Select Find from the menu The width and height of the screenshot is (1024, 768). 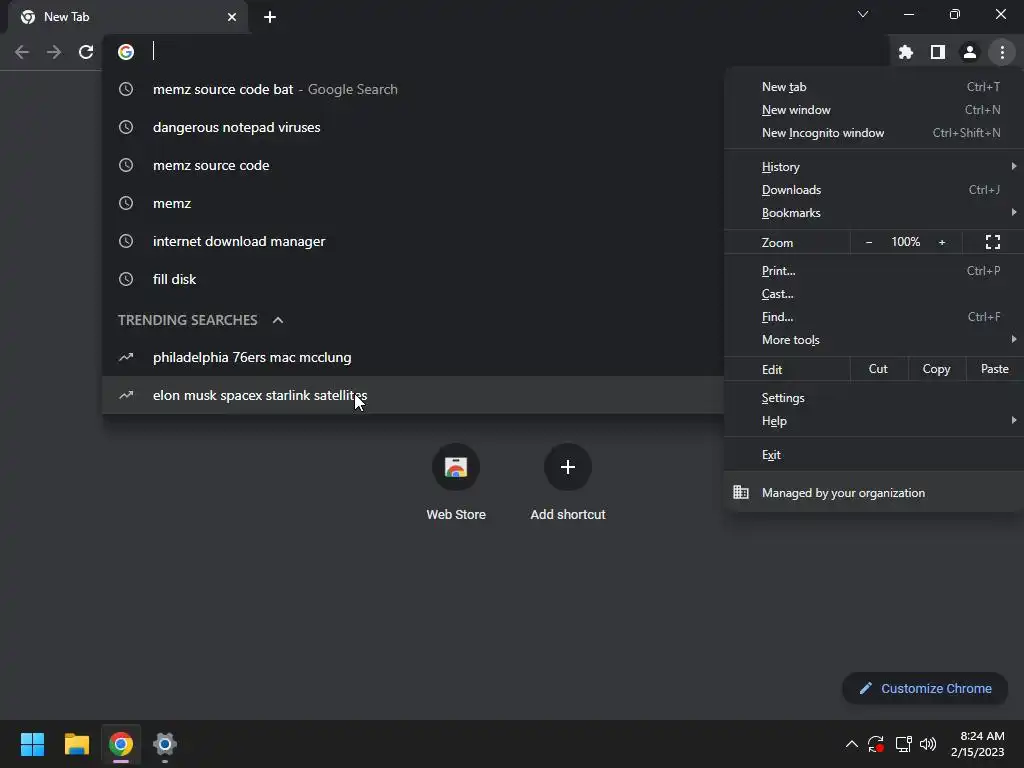[874, 317]
